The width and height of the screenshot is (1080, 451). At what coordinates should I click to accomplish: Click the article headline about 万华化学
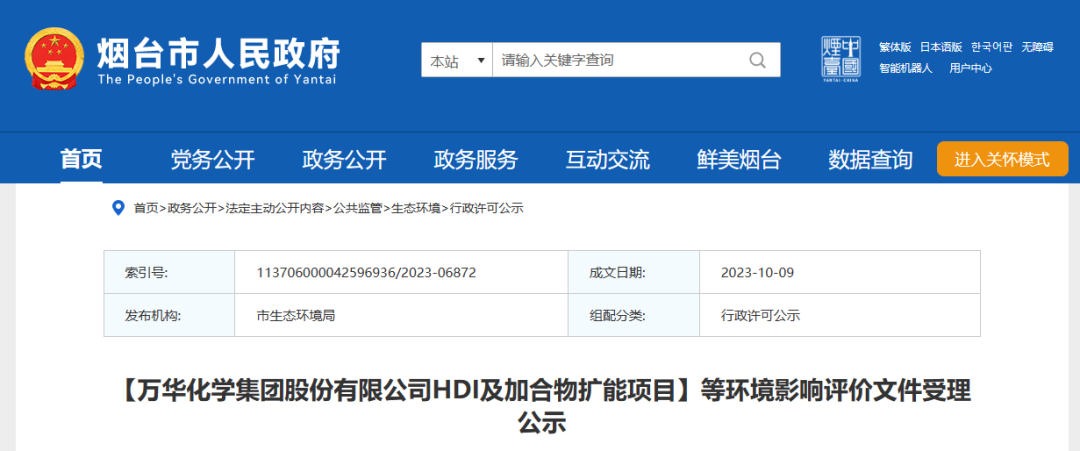pyautogui.click(x=541, y=406)
